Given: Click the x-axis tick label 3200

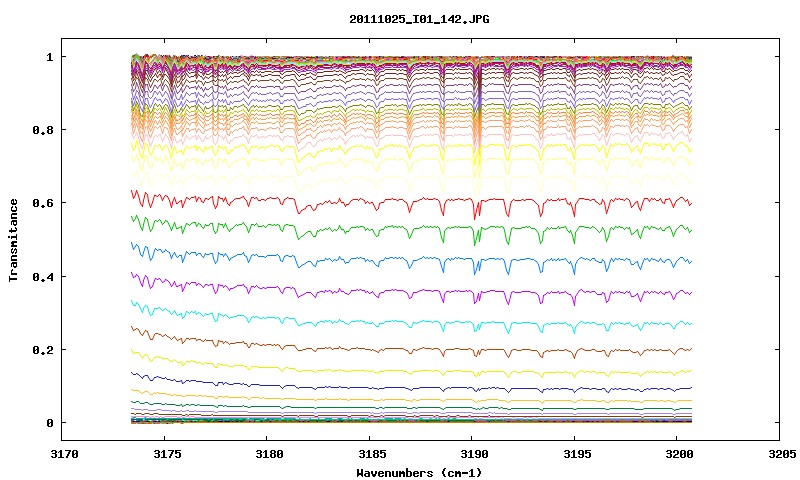Looking at the screenshot, I should click(x=680, y=454).
